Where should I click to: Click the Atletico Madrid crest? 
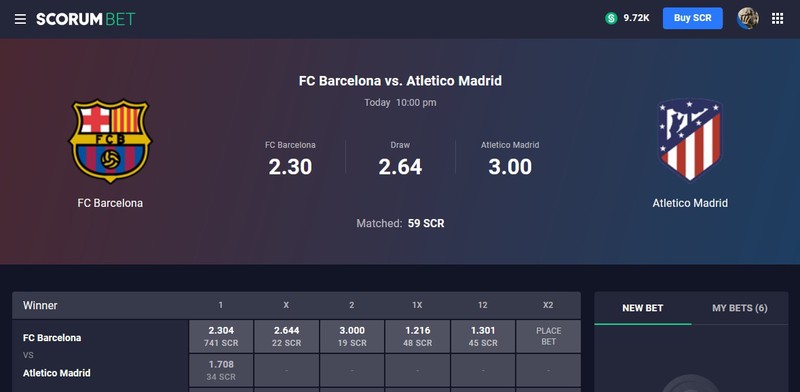[690, 139]
